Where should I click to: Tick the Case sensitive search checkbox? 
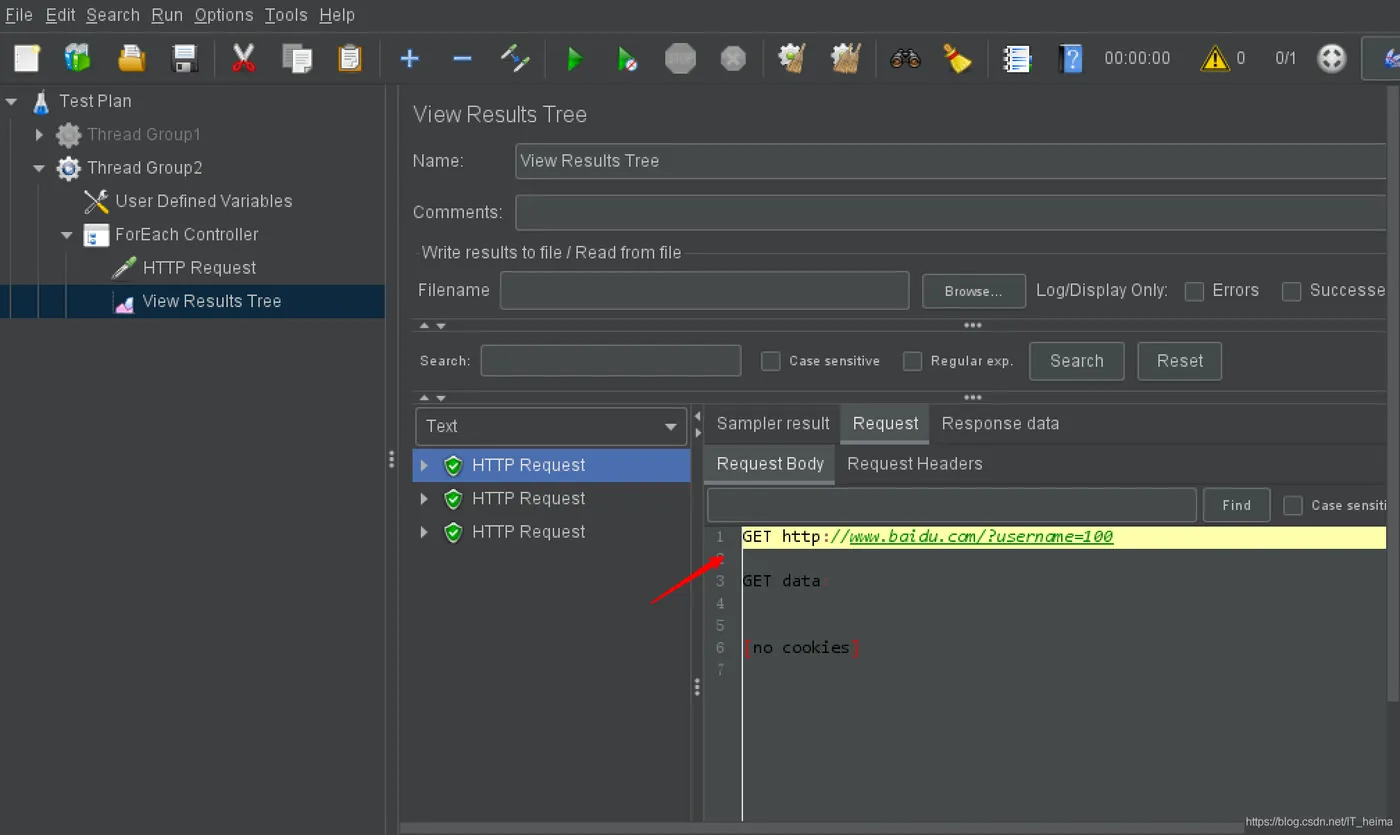pos(770,361)
